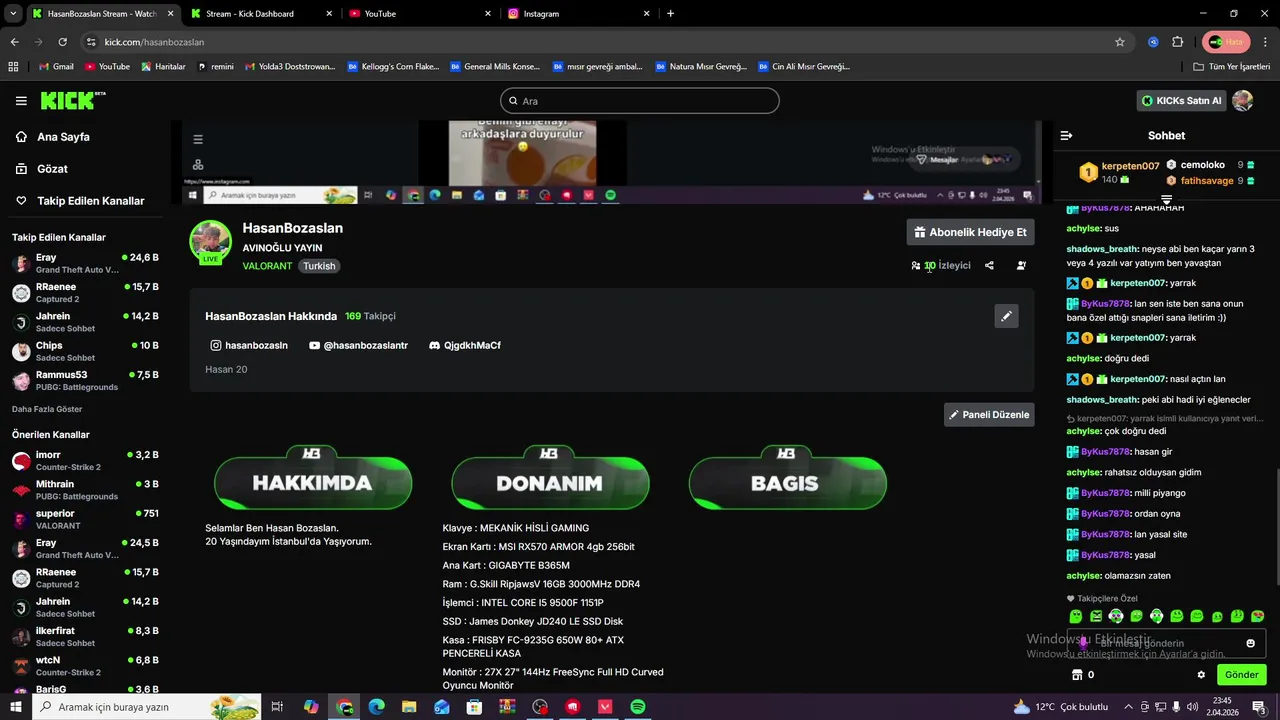Open the @hasanbozaslantr YouTube link
Viewport: 1280px width, 720px height.
tap(359, 345)
